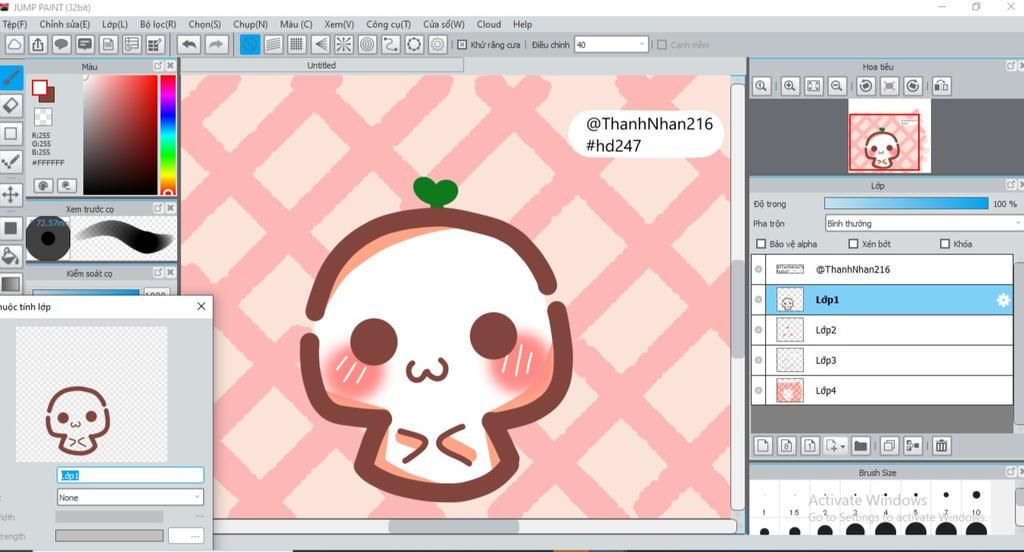Click the rainbow hue bar
This screenshot has width=1024, height=552.
tap(168, 135)
